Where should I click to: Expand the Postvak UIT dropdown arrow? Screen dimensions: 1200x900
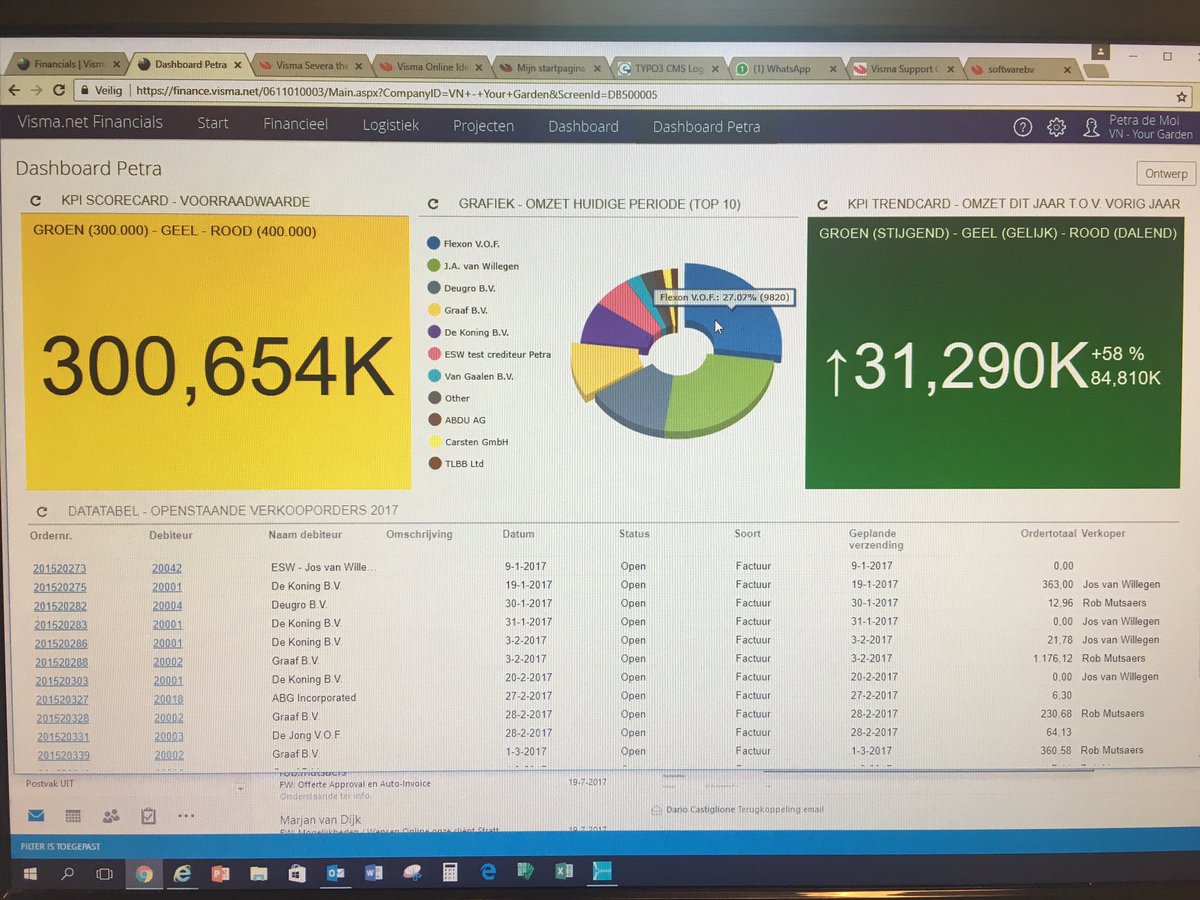[x=240, y=789]
